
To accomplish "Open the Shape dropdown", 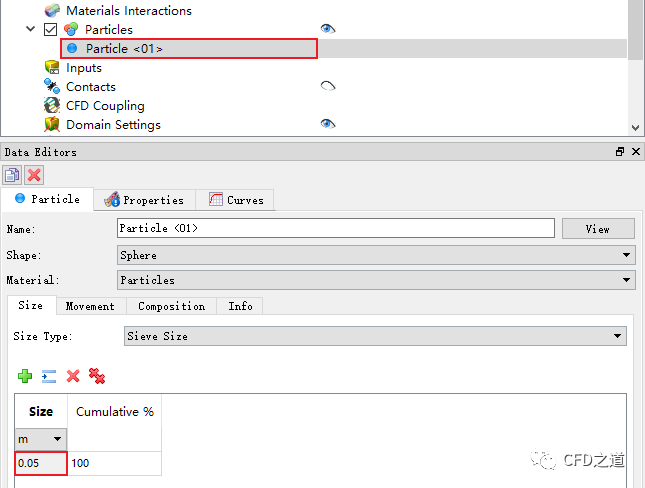I will pos(376,255).
